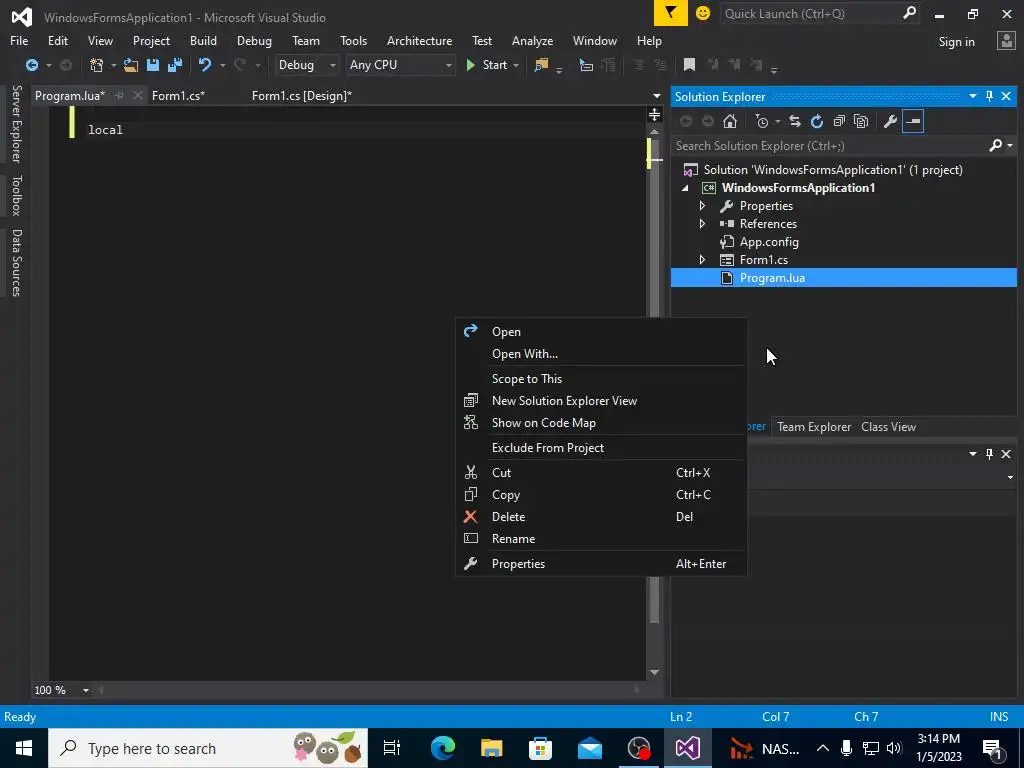Expand the References node
The height and width of the screenshot is (768, 1024).
(702, 223)
